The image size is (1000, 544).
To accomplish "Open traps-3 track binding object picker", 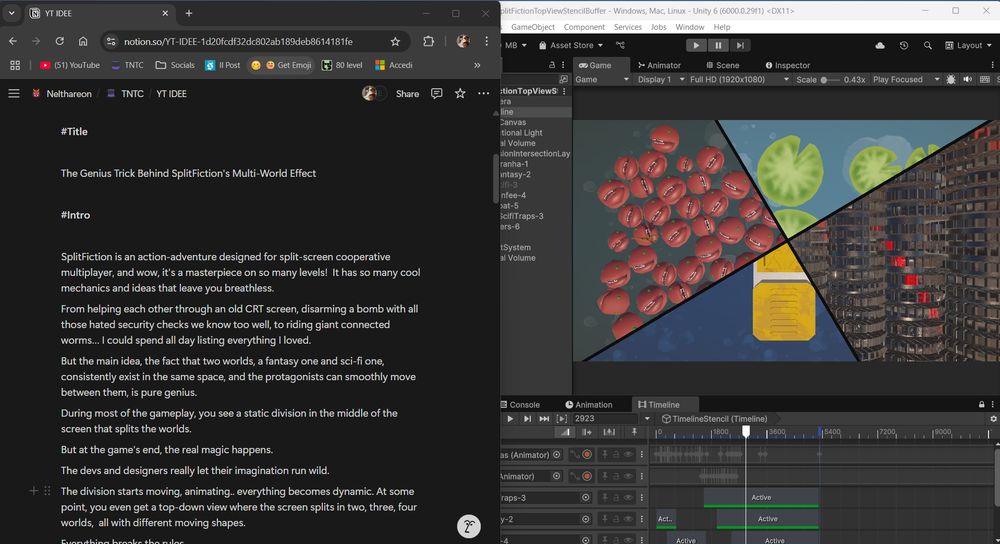I will (x=585, y=497).
